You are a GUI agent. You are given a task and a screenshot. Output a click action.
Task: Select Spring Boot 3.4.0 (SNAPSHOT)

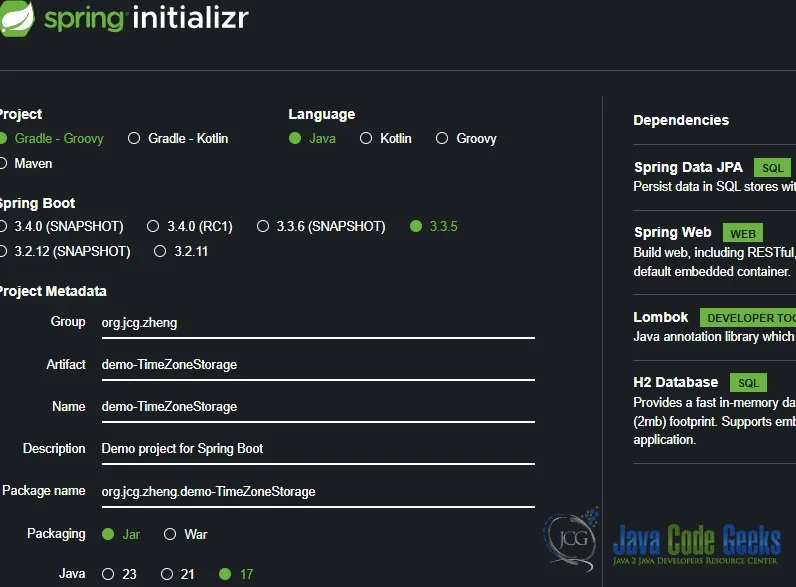pyautogui.click(x=62, y=226)
